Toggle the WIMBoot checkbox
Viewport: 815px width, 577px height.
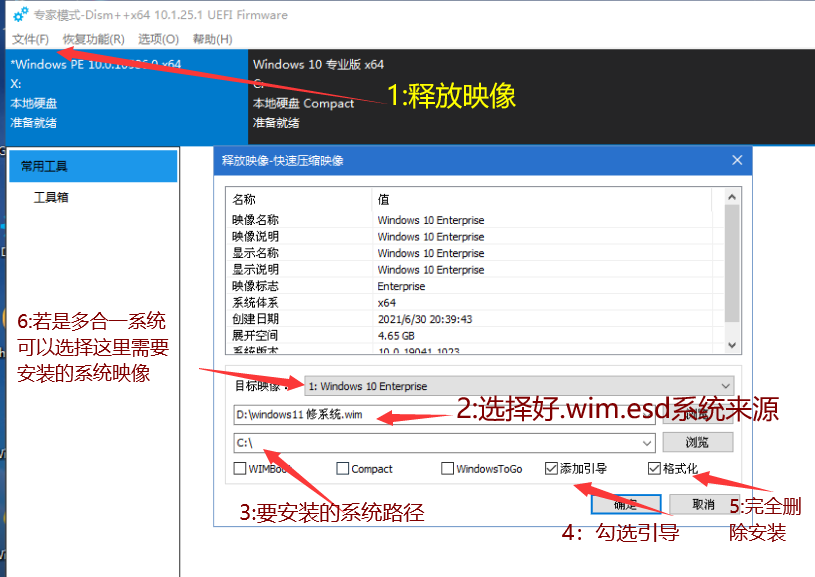pos(240,468)
